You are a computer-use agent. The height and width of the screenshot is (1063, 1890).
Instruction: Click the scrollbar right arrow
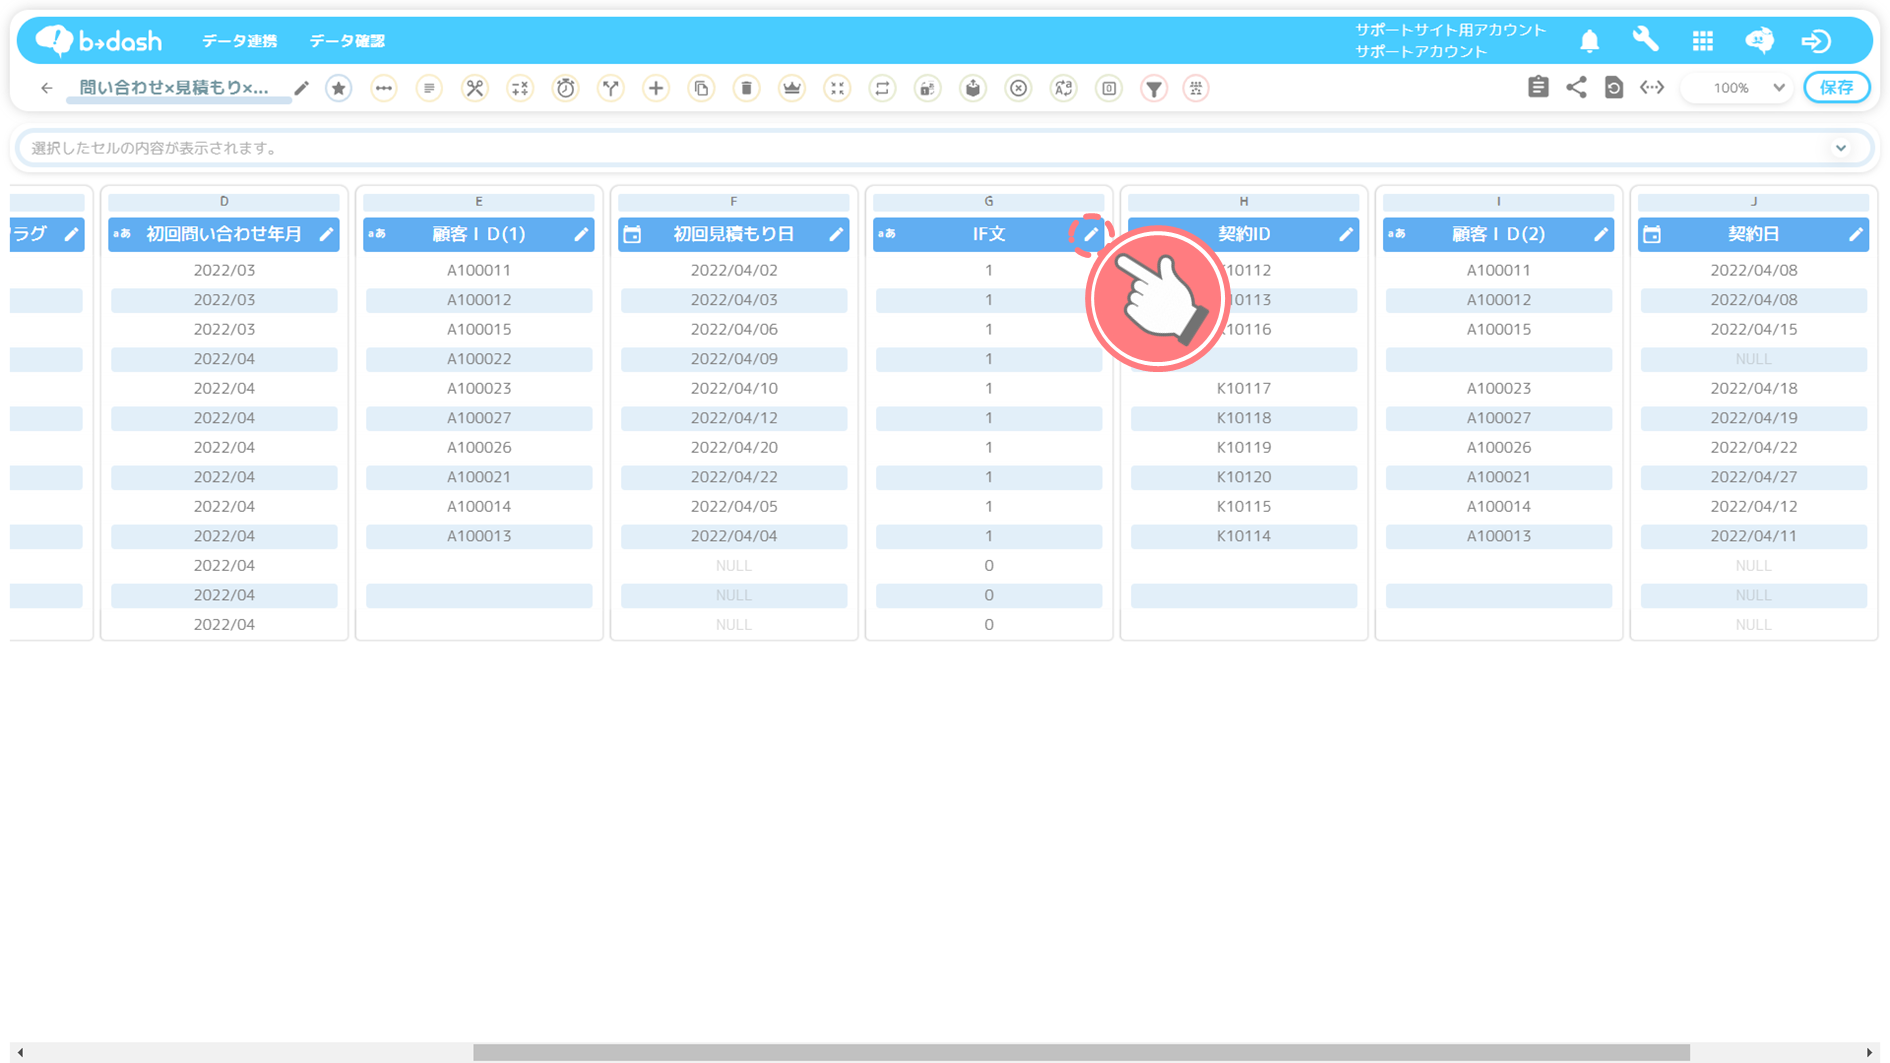tap(1869, 1052)
